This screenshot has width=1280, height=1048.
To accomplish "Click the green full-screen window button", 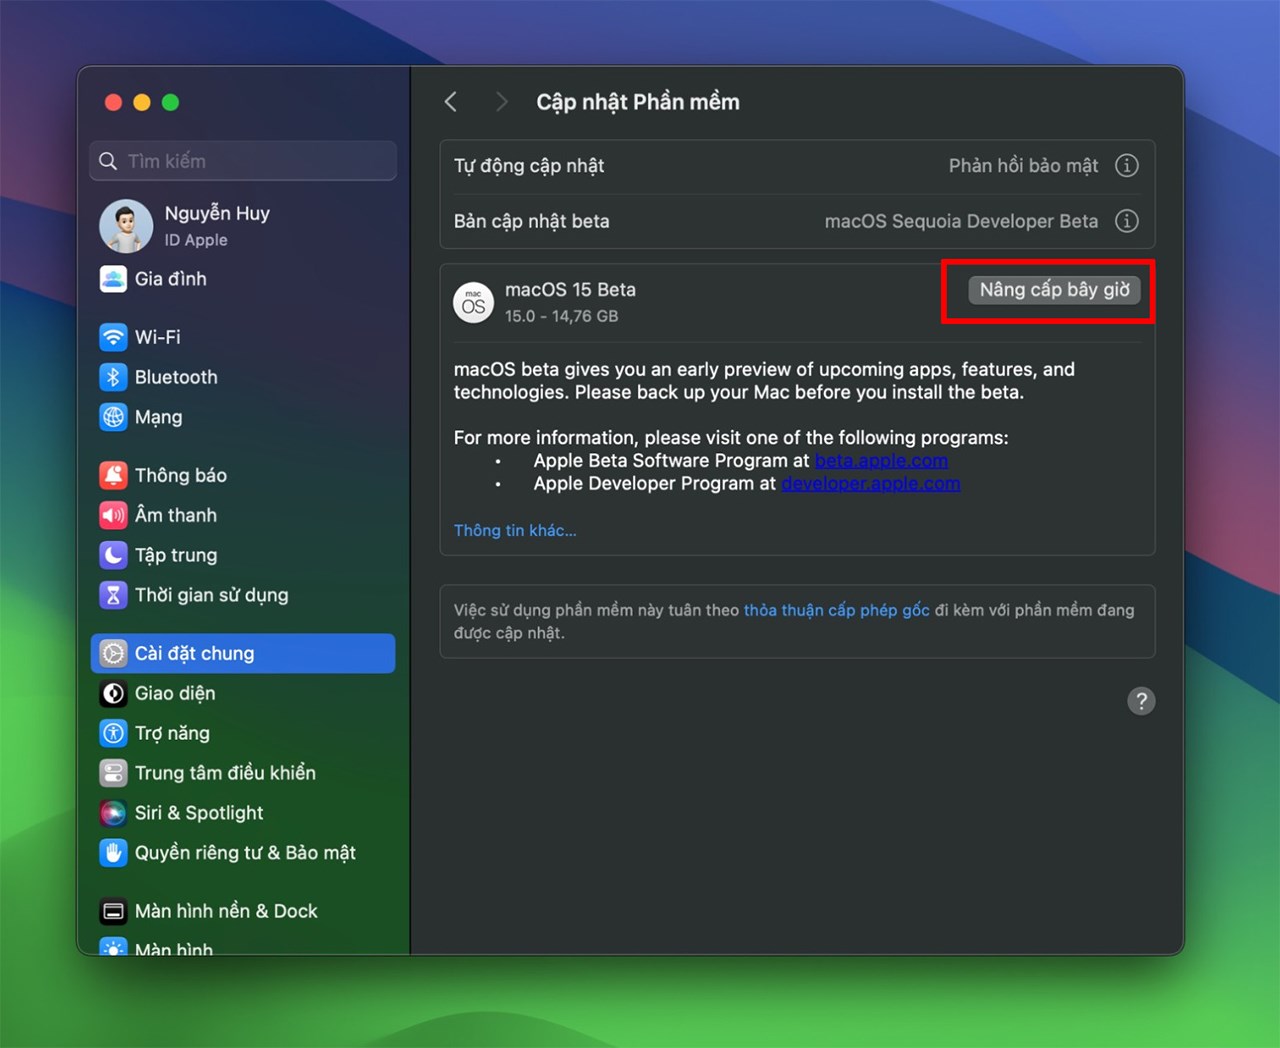I will (170, 102).
